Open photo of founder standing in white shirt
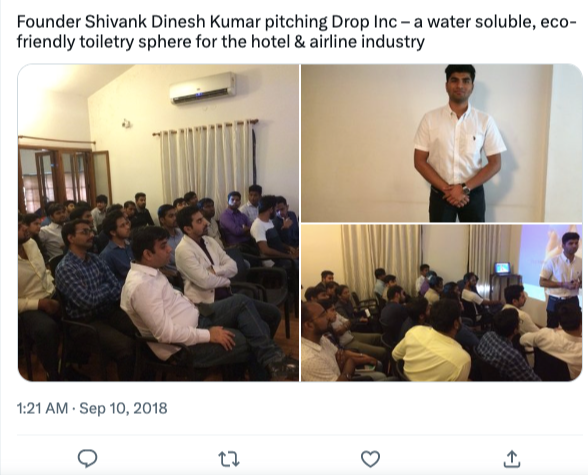Viewport: 588px width, 475px height. tap(442, 143)
